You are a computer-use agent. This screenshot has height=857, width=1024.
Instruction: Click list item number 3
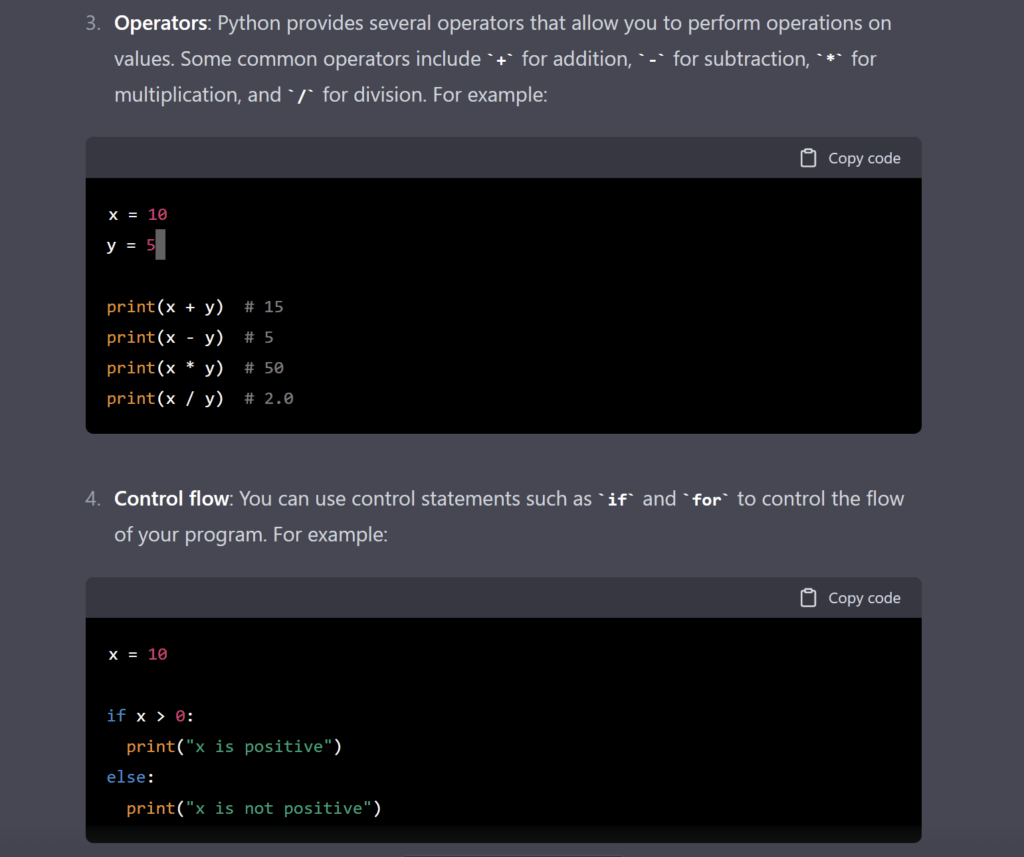pyautogui.click(x=91, y=22)
